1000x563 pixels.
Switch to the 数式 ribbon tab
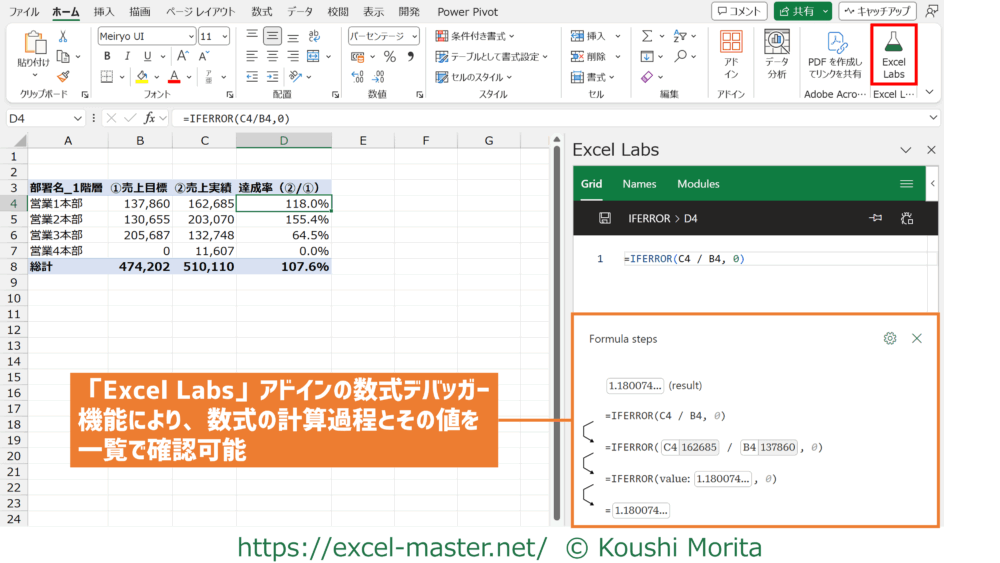coord(261,12)
